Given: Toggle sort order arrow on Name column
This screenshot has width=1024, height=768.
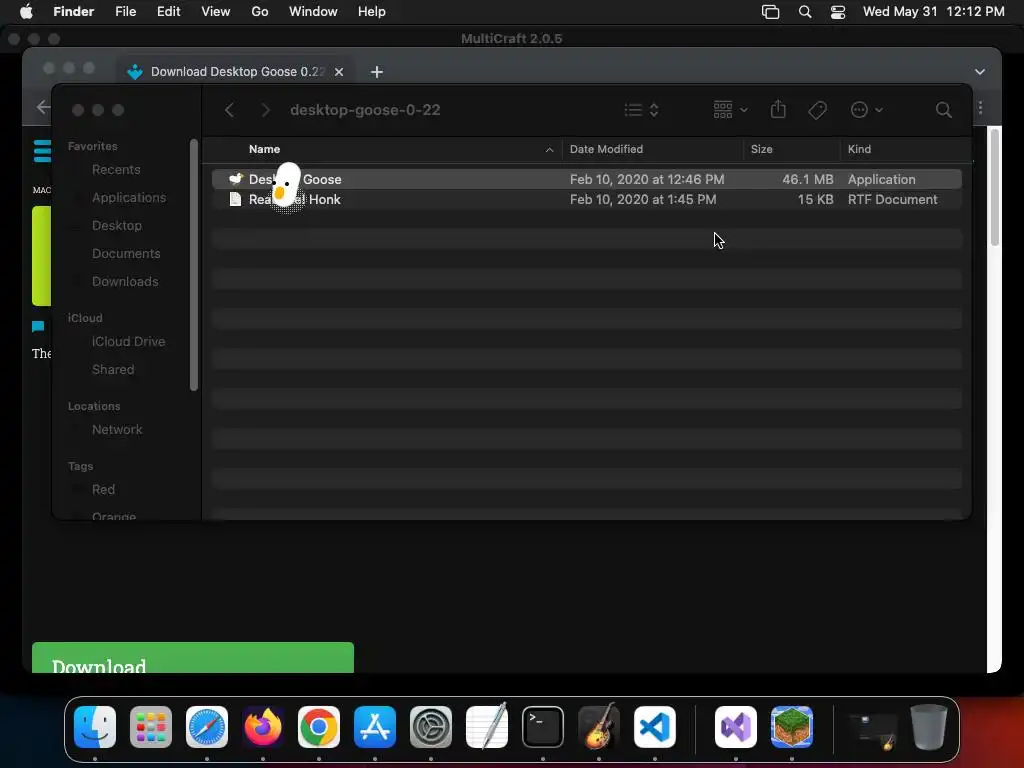Looking at the screenshot, I should point(549,150).
